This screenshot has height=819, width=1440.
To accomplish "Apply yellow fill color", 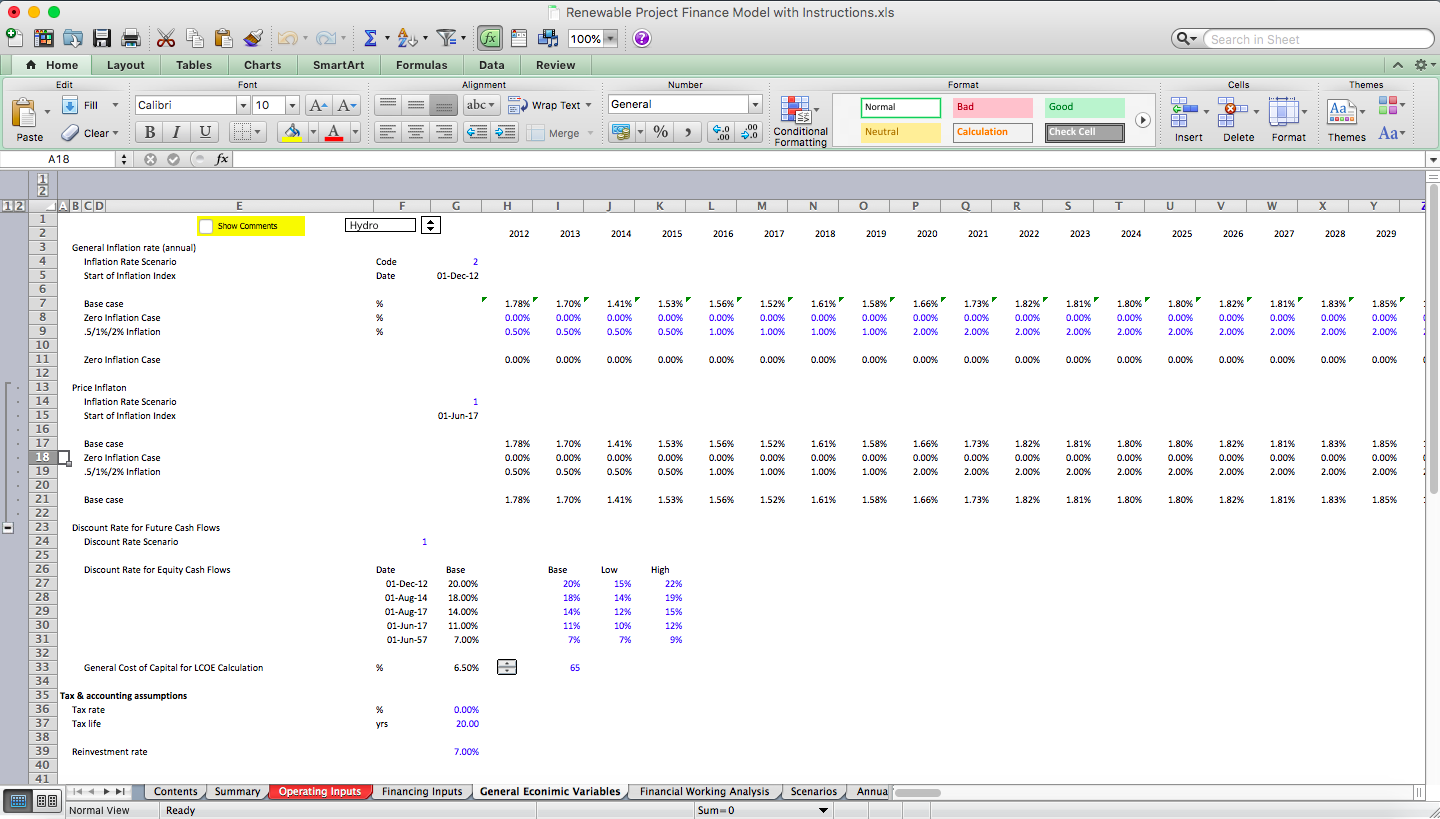I will click(290, 132).
